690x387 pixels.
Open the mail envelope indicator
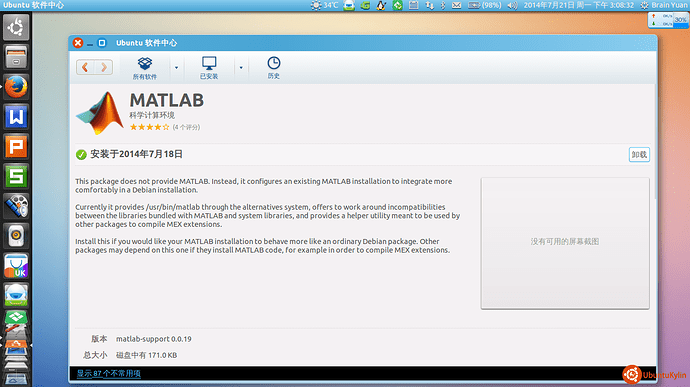click(456, 5)
